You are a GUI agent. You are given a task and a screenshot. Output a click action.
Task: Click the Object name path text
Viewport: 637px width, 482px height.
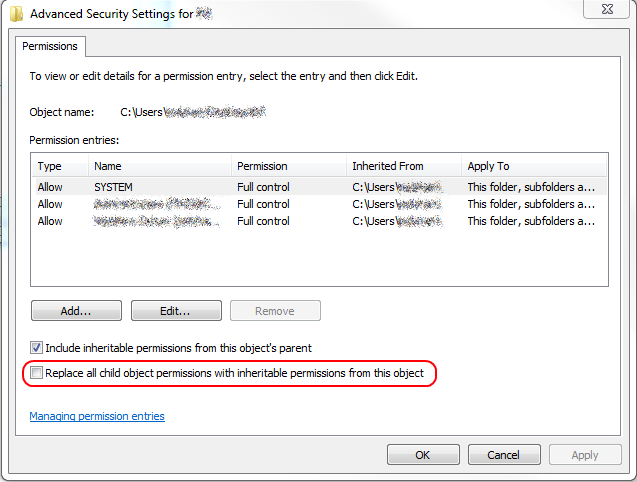pyautogui.click(x=192, y=112)
